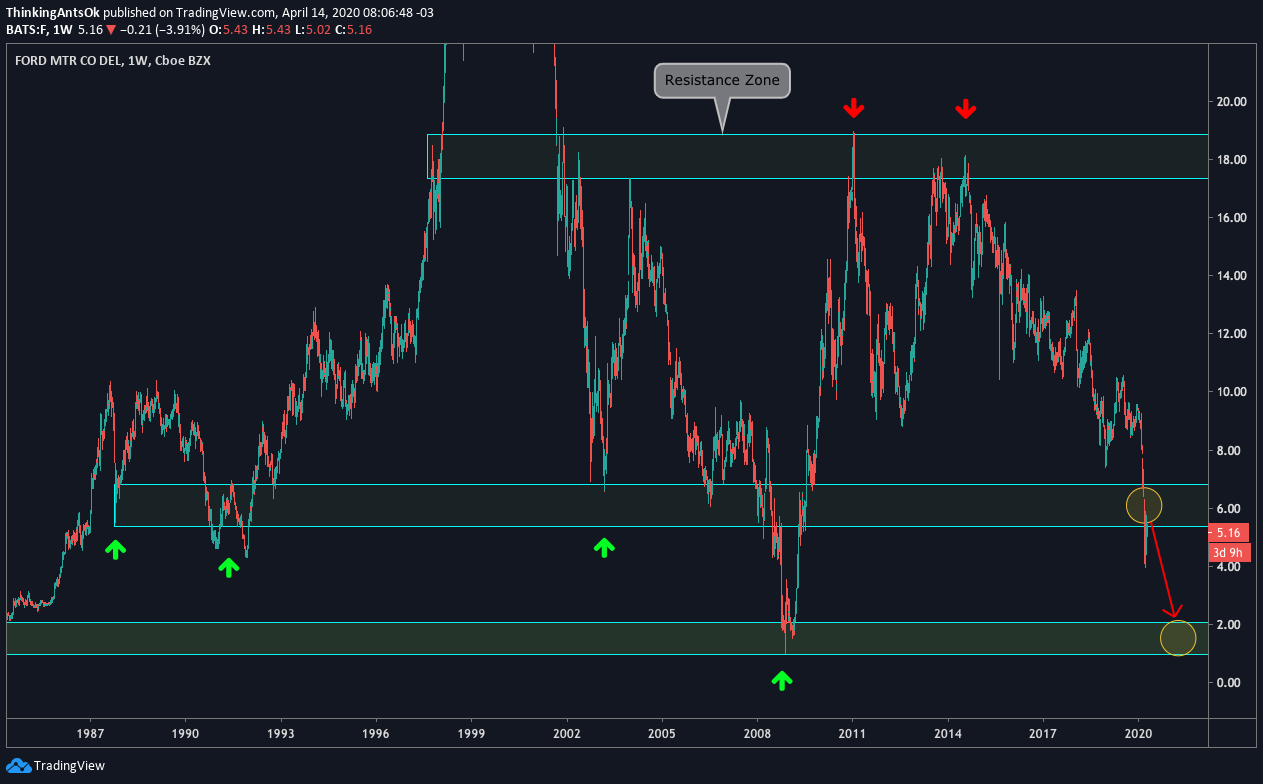Open the ThinkingAntsOk author name
The height and width of the screenshot is (784, 1263).
53,13
